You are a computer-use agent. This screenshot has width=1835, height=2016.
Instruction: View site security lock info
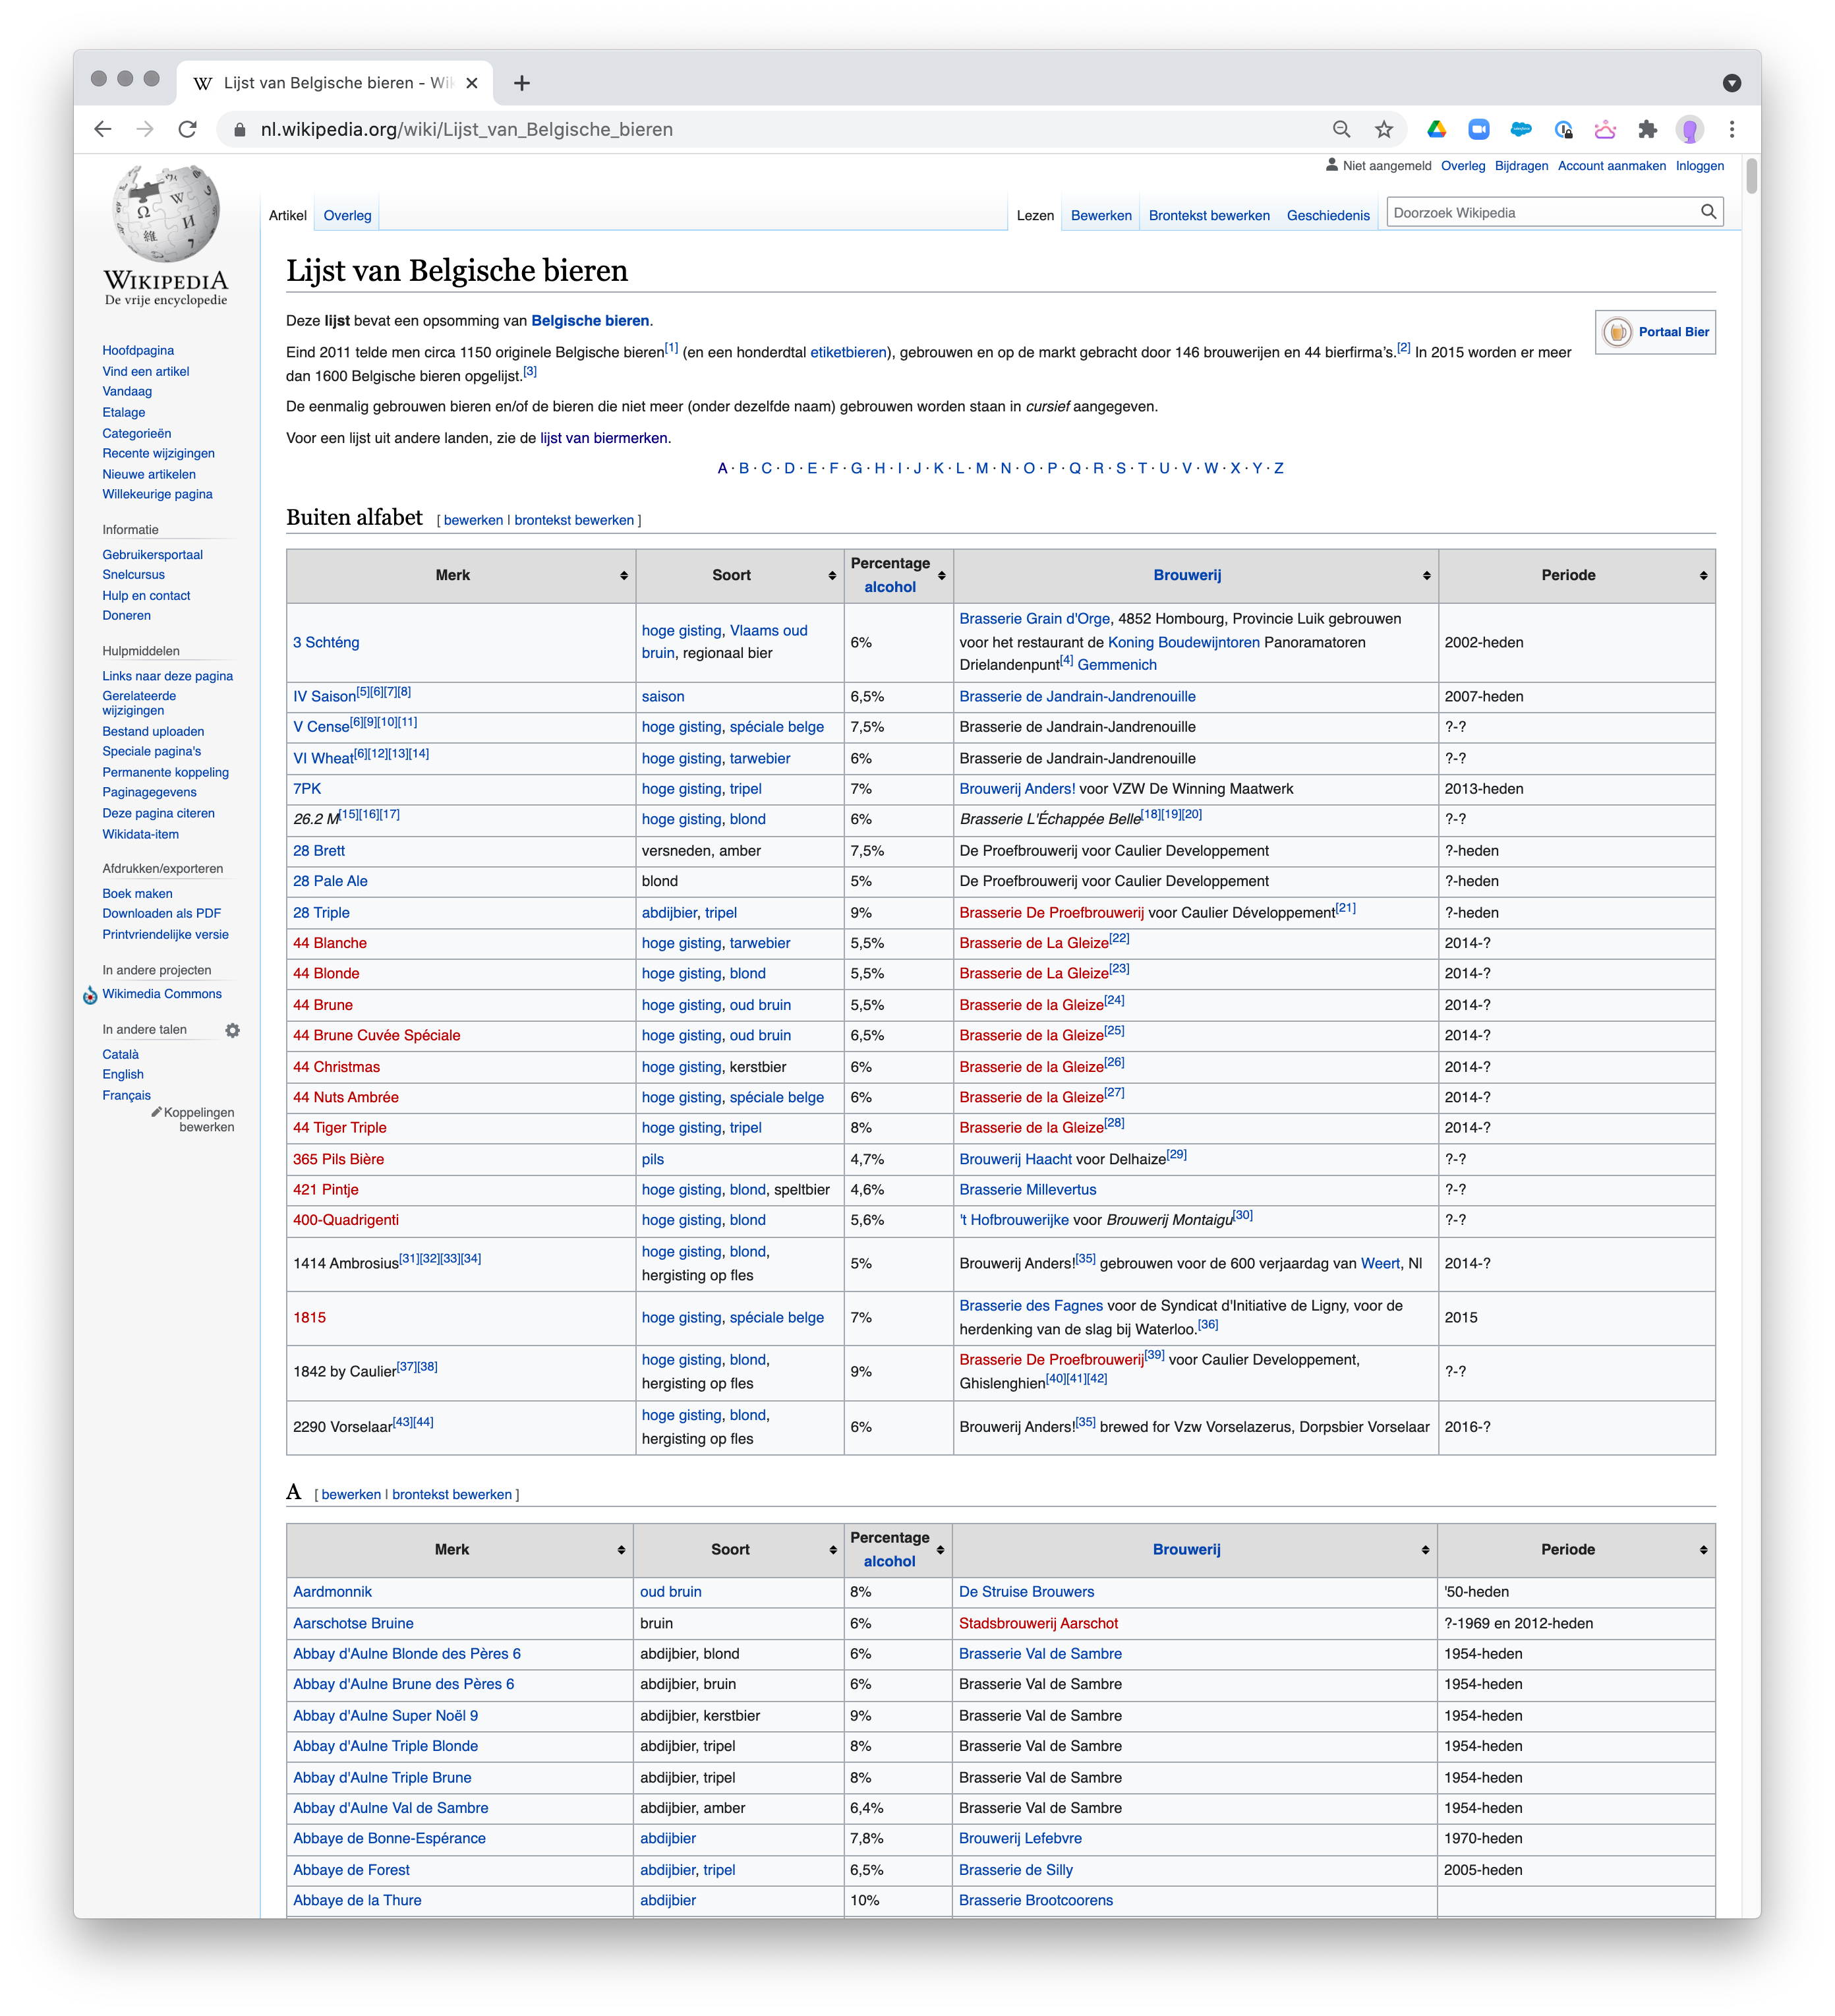tap(239, 129)
